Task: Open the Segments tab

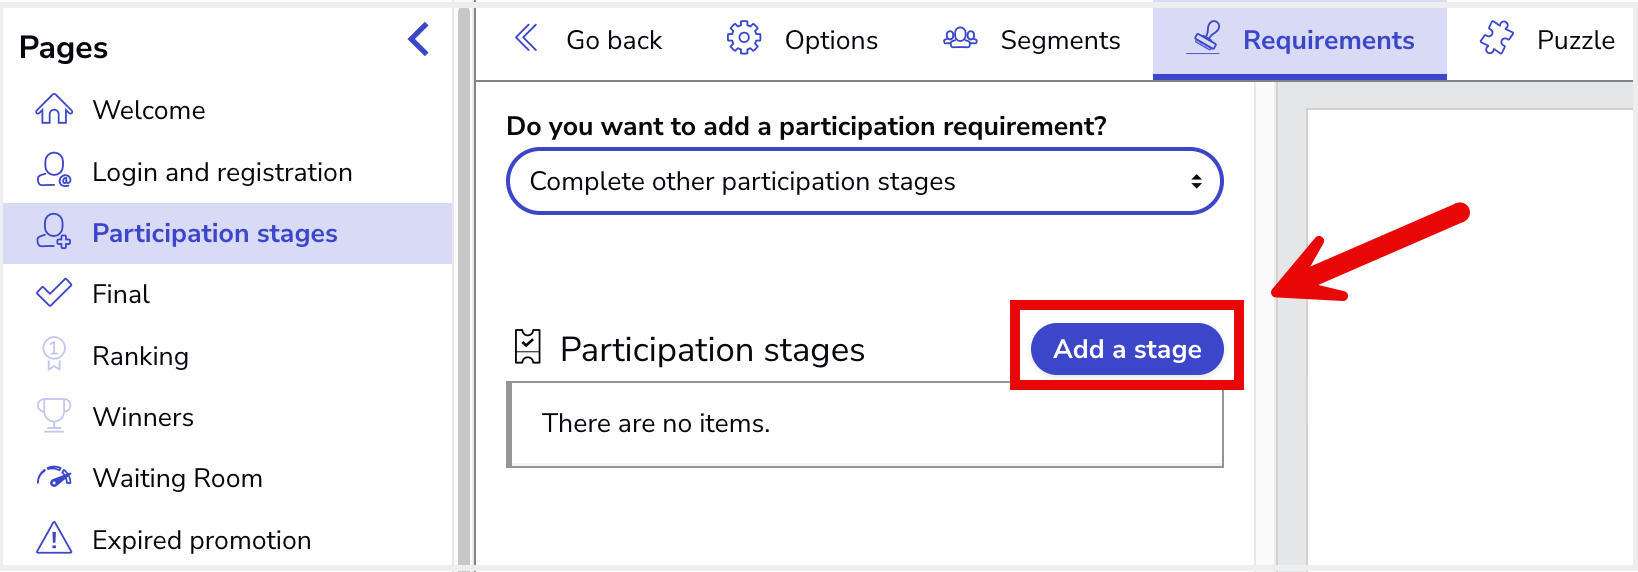Action: 1031,40
